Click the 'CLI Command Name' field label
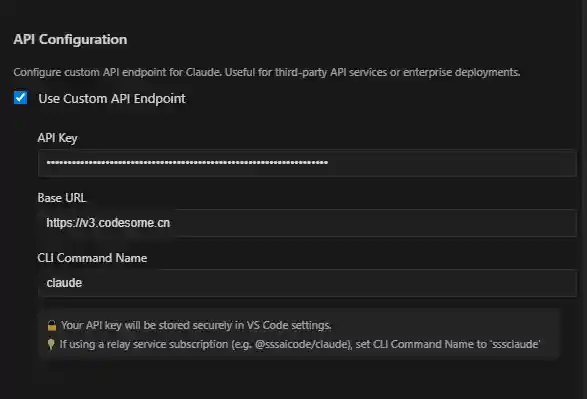This screenshot has width=587, height=399. pyautogui.click(x=92, y=258)
